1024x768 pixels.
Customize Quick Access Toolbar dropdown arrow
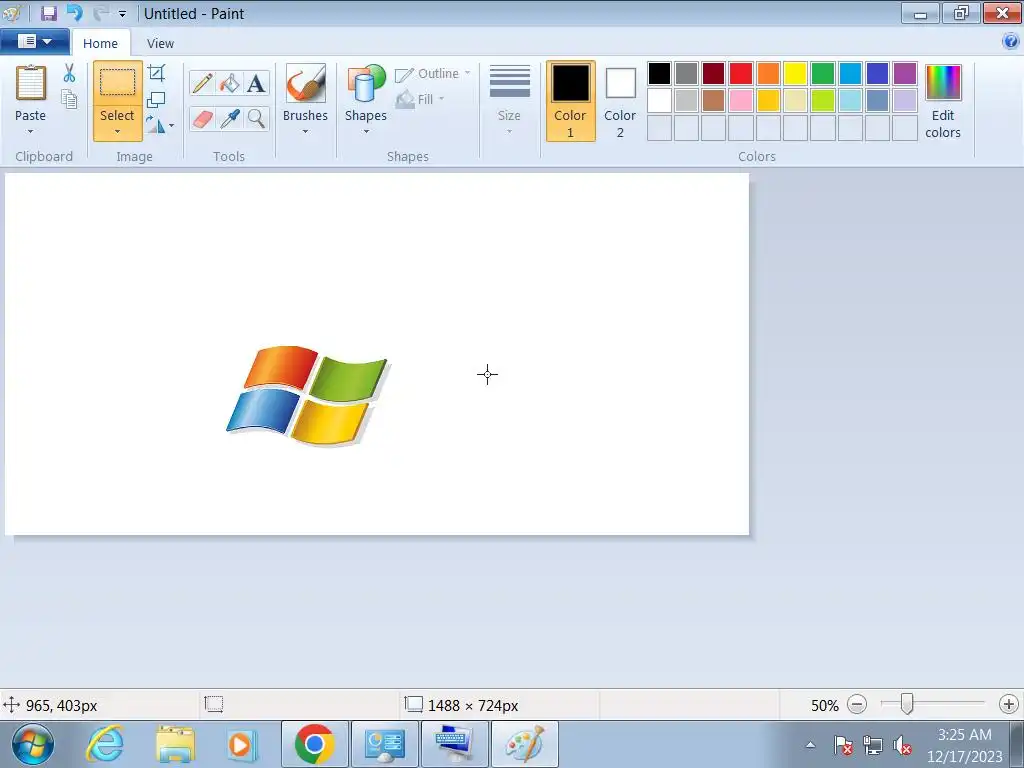122,14
